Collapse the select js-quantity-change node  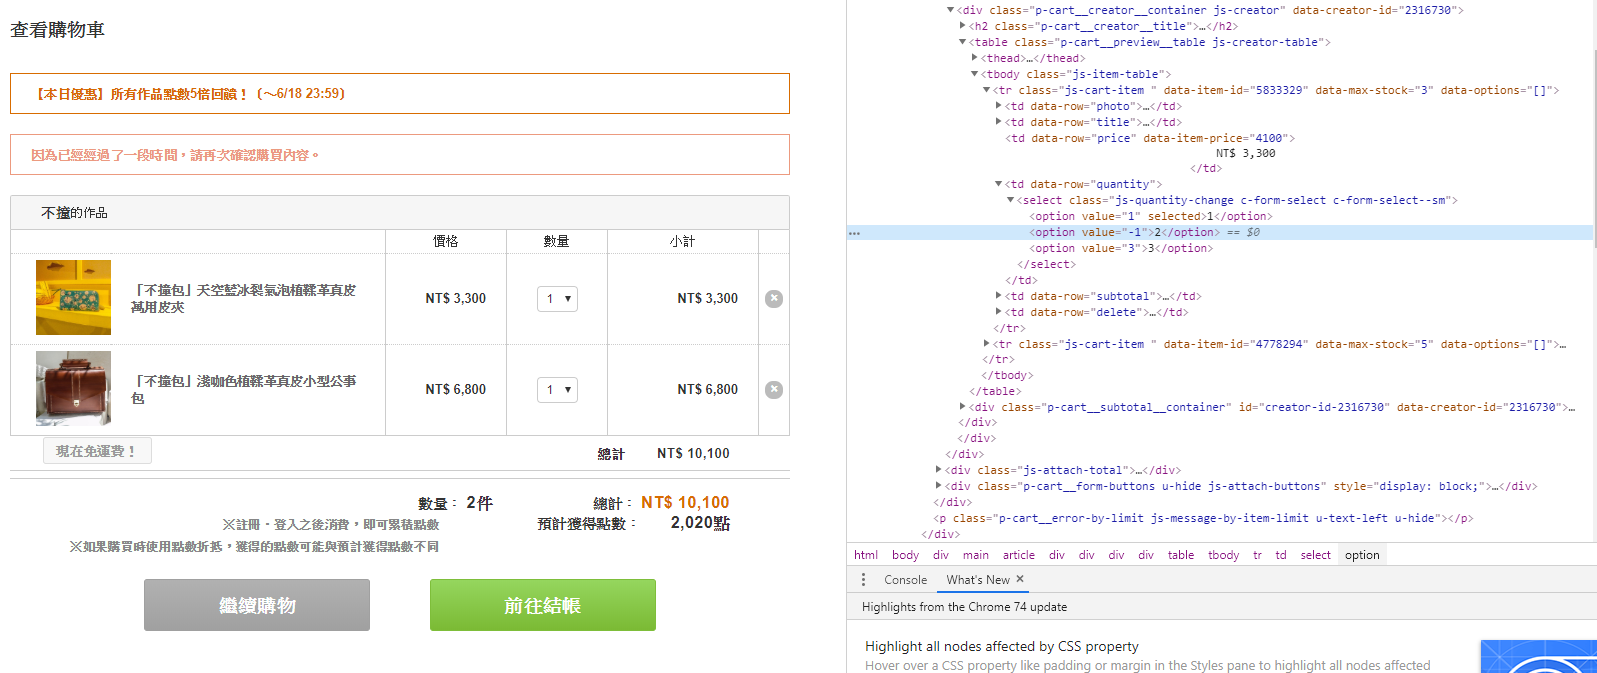(x=1011, y=200)
